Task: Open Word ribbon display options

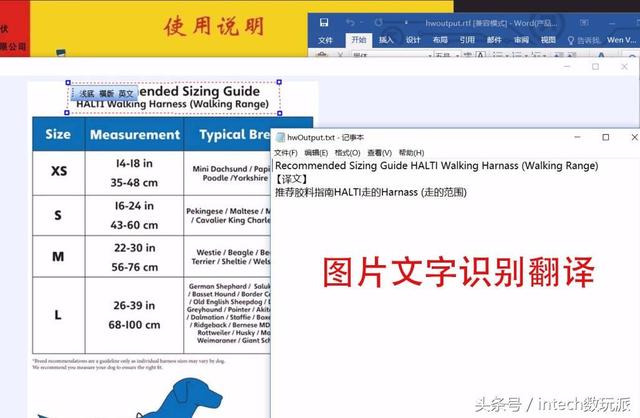Action: click(584, 22)
